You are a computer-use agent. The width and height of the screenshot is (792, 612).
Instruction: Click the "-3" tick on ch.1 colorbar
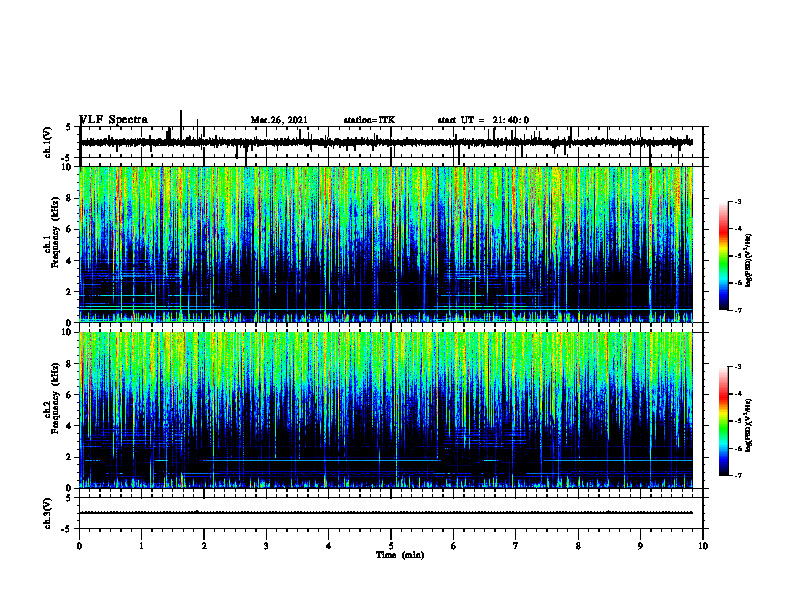(738, 201)
